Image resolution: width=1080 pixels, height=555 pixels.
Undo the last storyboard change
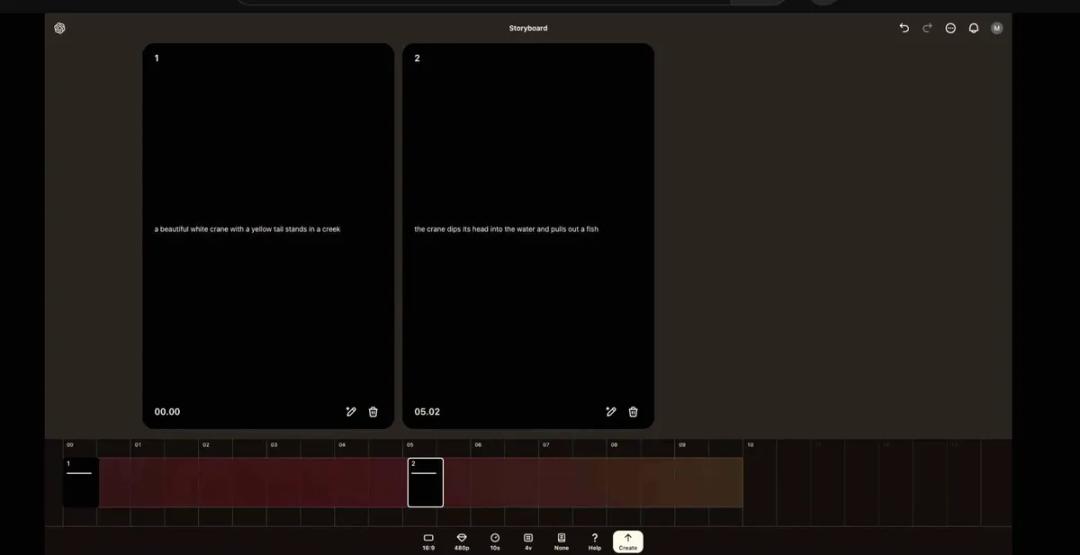point(904,28)
